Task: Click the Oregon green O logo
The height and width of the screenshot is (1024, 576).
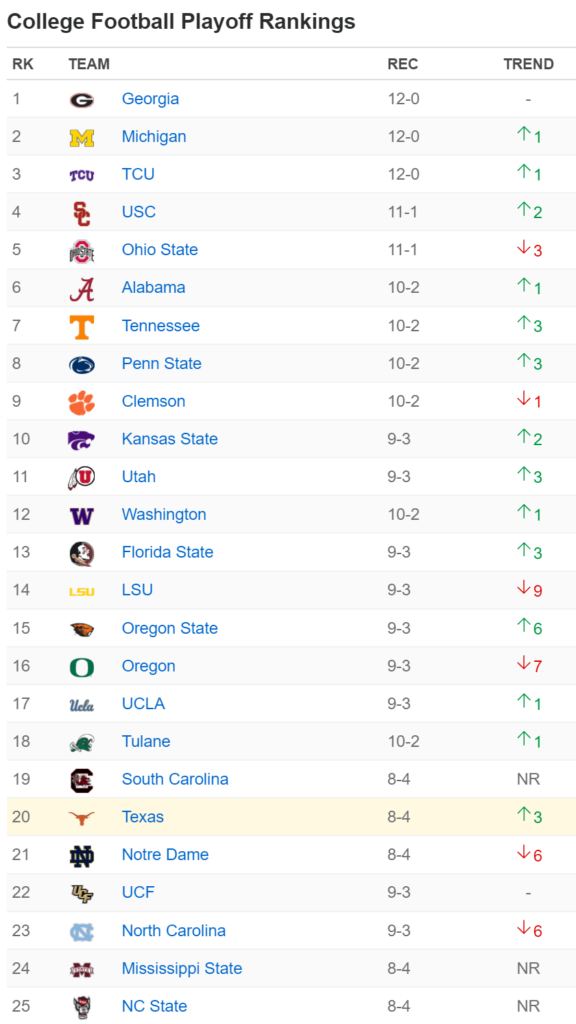Action: (82, 667)
